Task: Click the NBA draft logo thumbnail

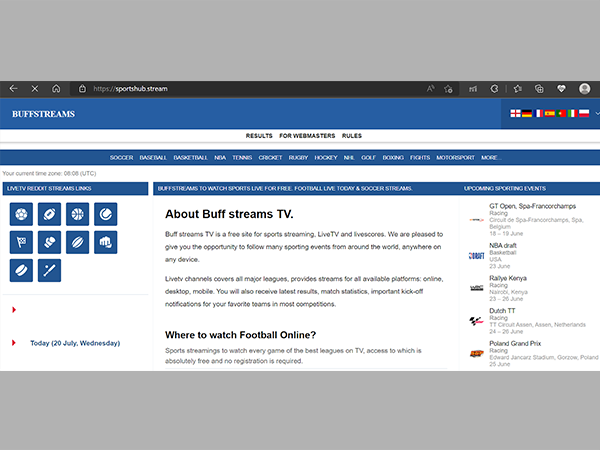Action: pos(476,256)
